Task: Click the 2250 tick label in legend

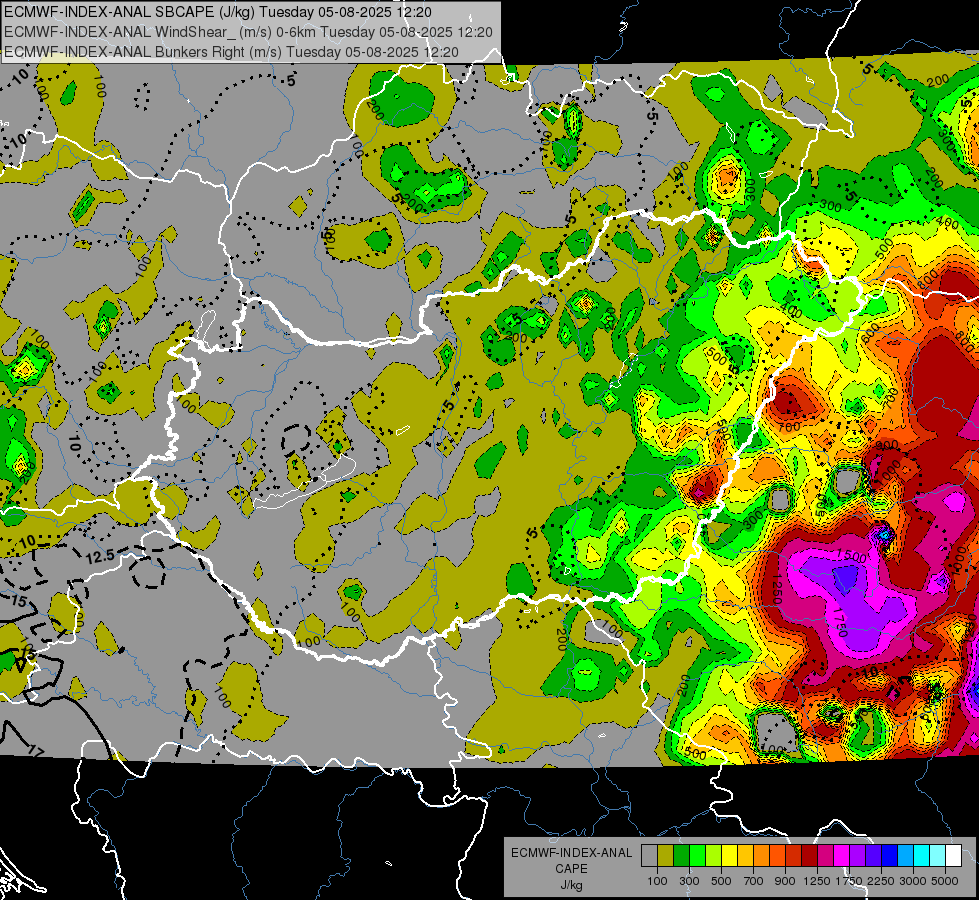Action: point(881,881)
